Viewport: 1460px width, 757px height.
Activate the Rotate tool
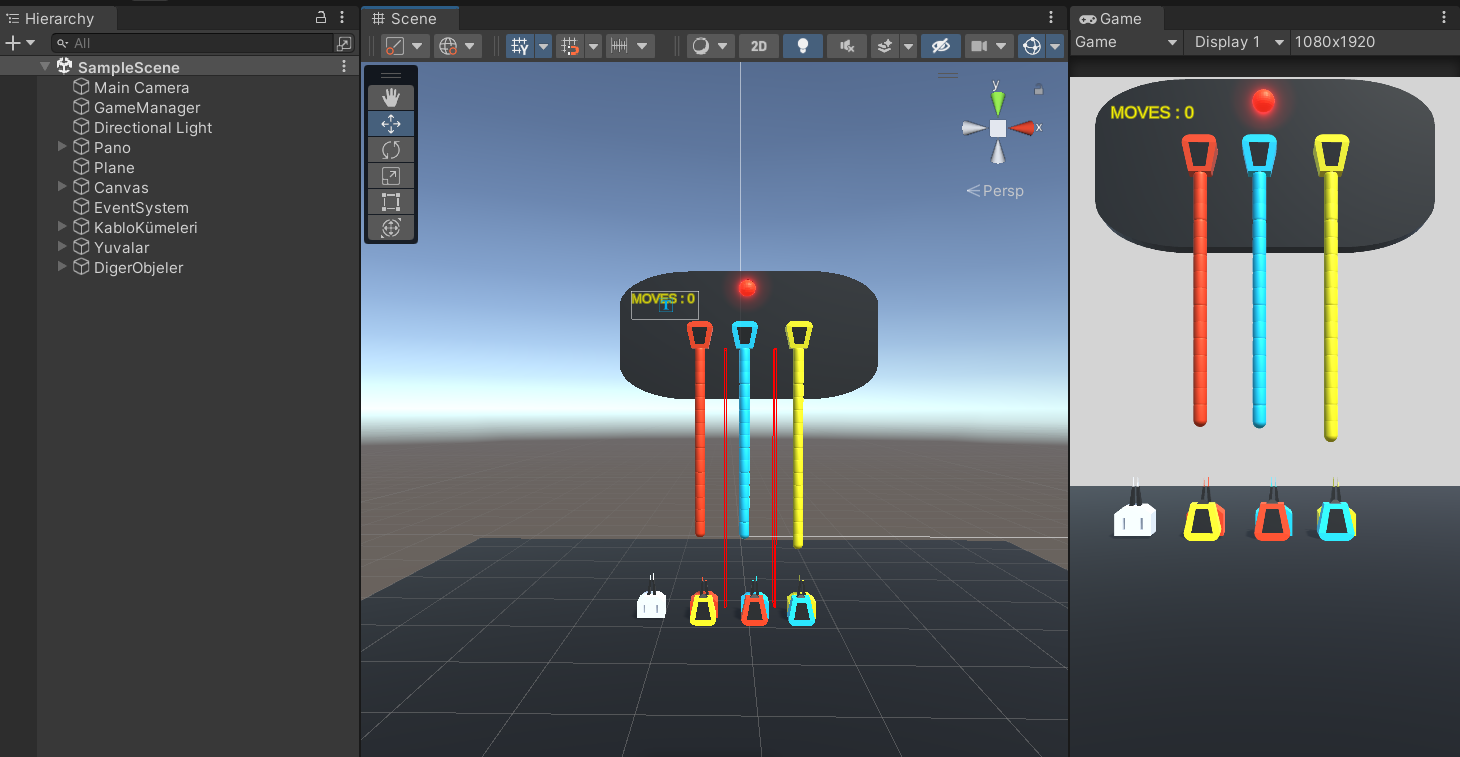point(391,149)
